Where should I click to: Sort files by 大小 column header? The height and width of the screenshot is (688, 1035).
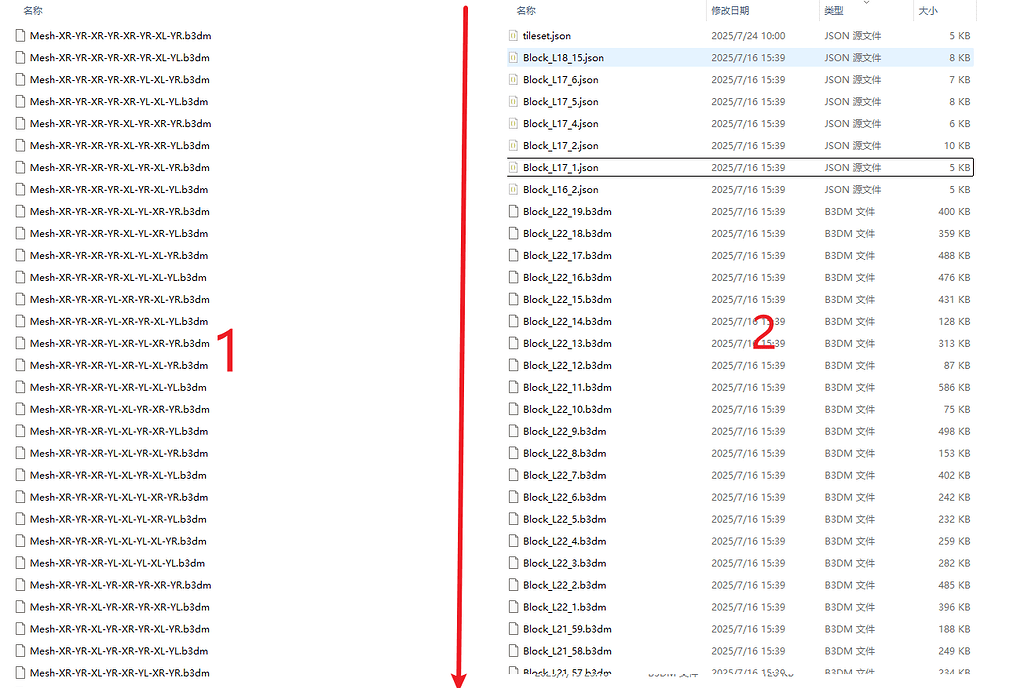[x=928, y=11]
